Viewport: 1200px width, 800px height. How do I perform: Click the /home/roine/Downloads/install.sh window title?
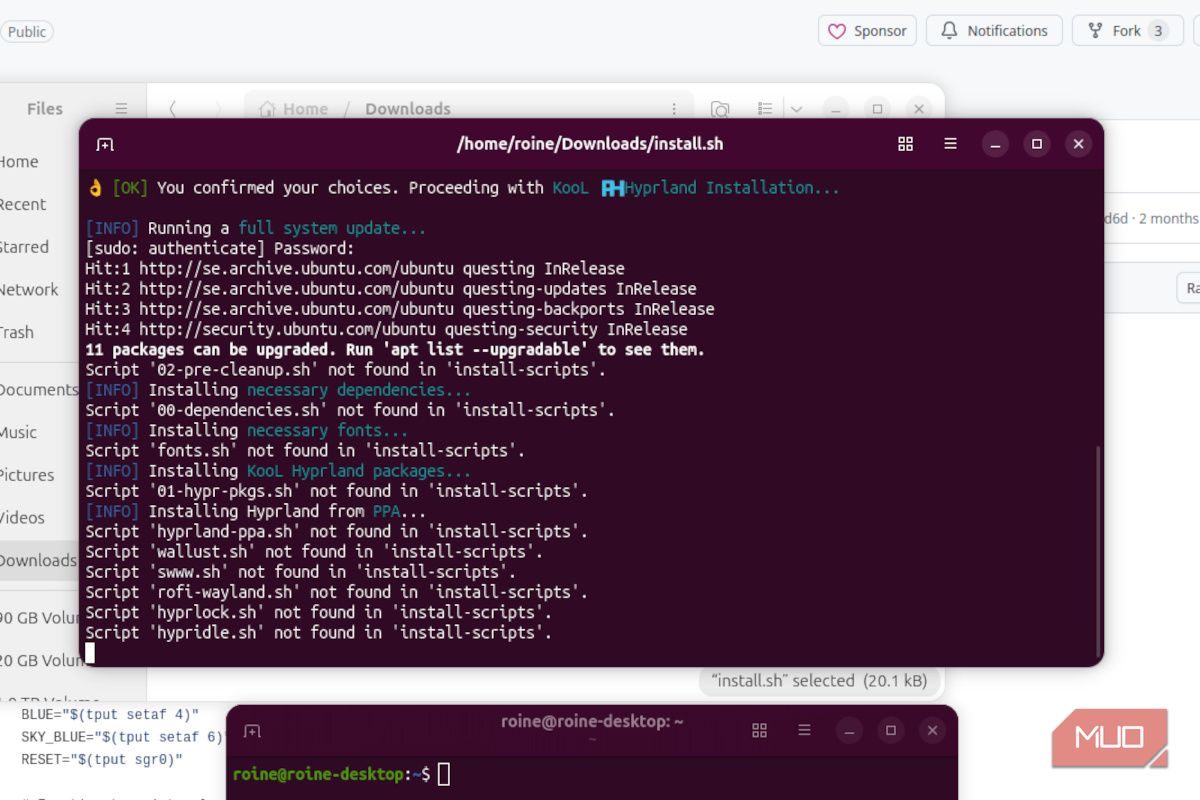point(590,144)
